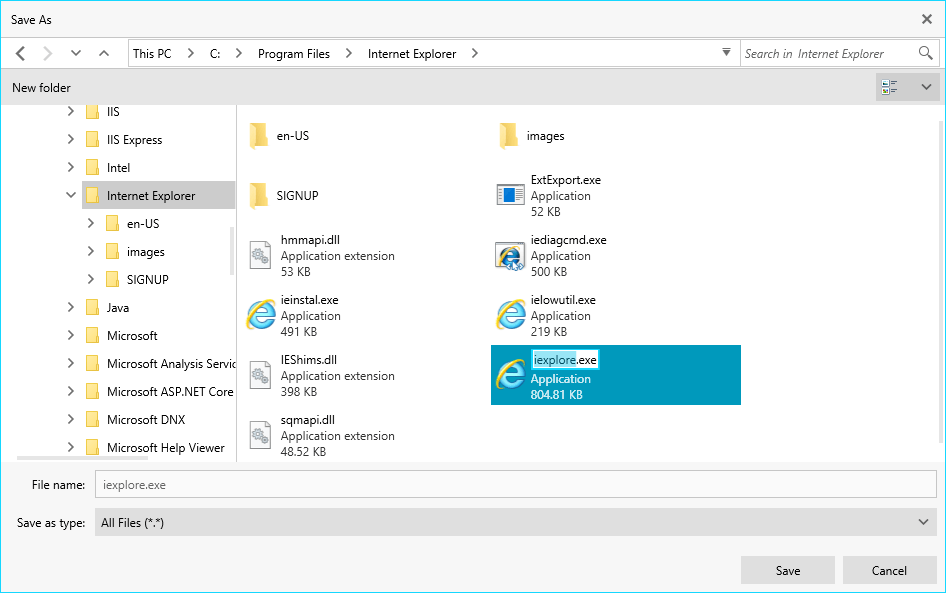Click the Save button
The height and width of the screenshot is (593, 946).
pos(787,570)
